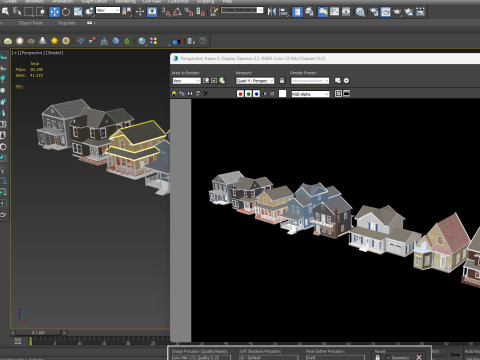Open Environment and Effects dialog icon
This screenshot has width=480, height=360.
[346, 81]
